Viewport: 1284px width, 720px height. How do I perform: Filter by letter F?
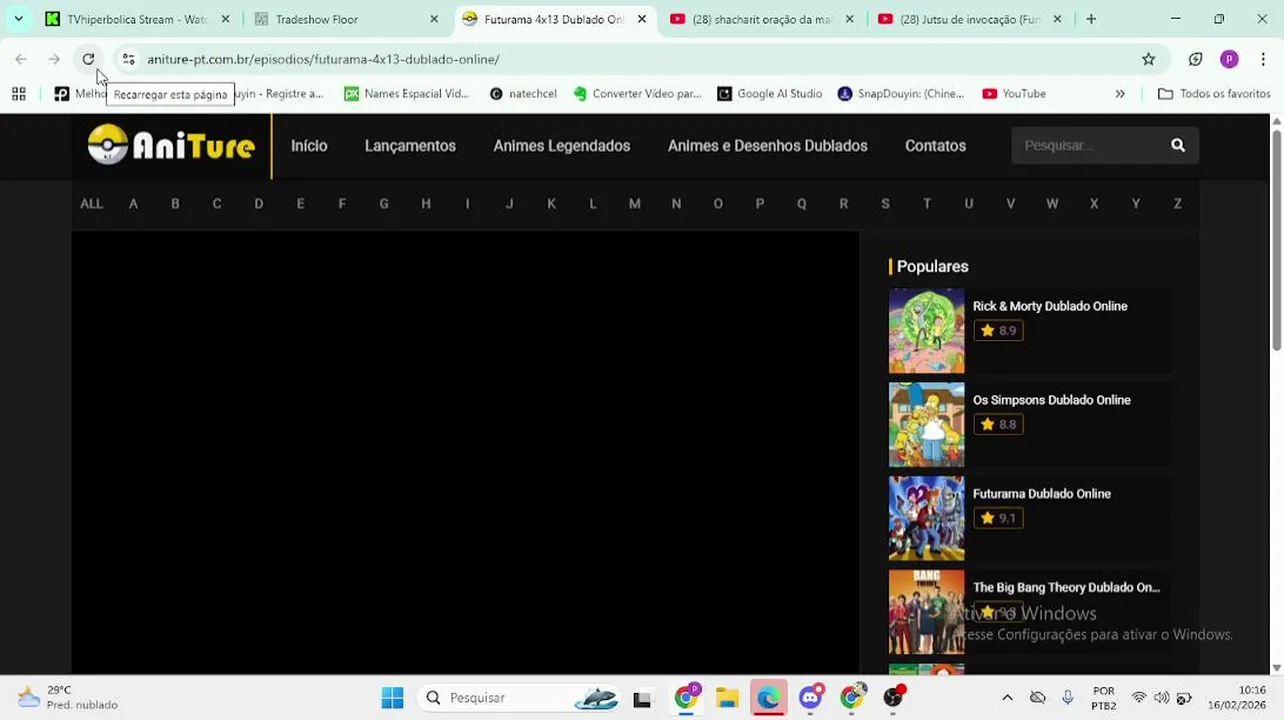pos(342,204)
